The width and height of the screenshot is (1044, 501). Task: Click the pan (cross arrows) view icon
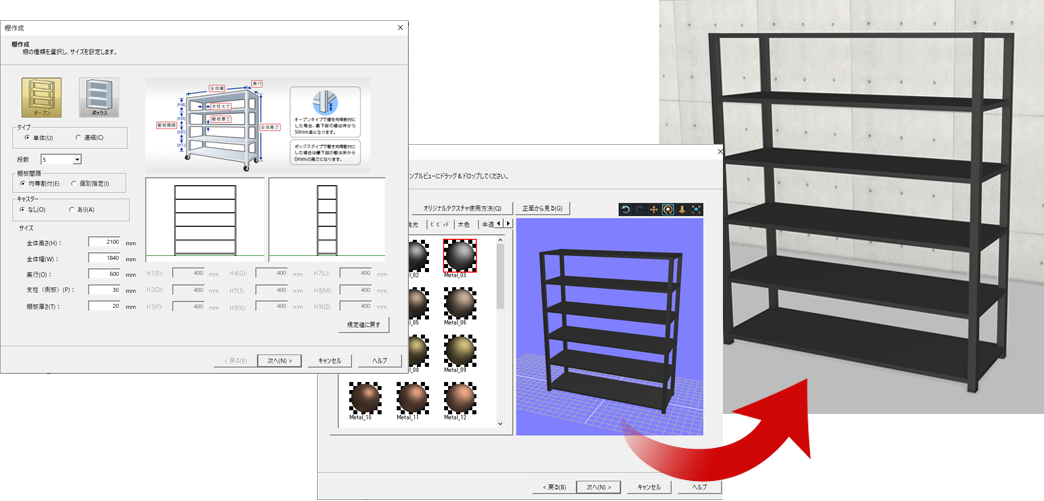coord(654,209)
